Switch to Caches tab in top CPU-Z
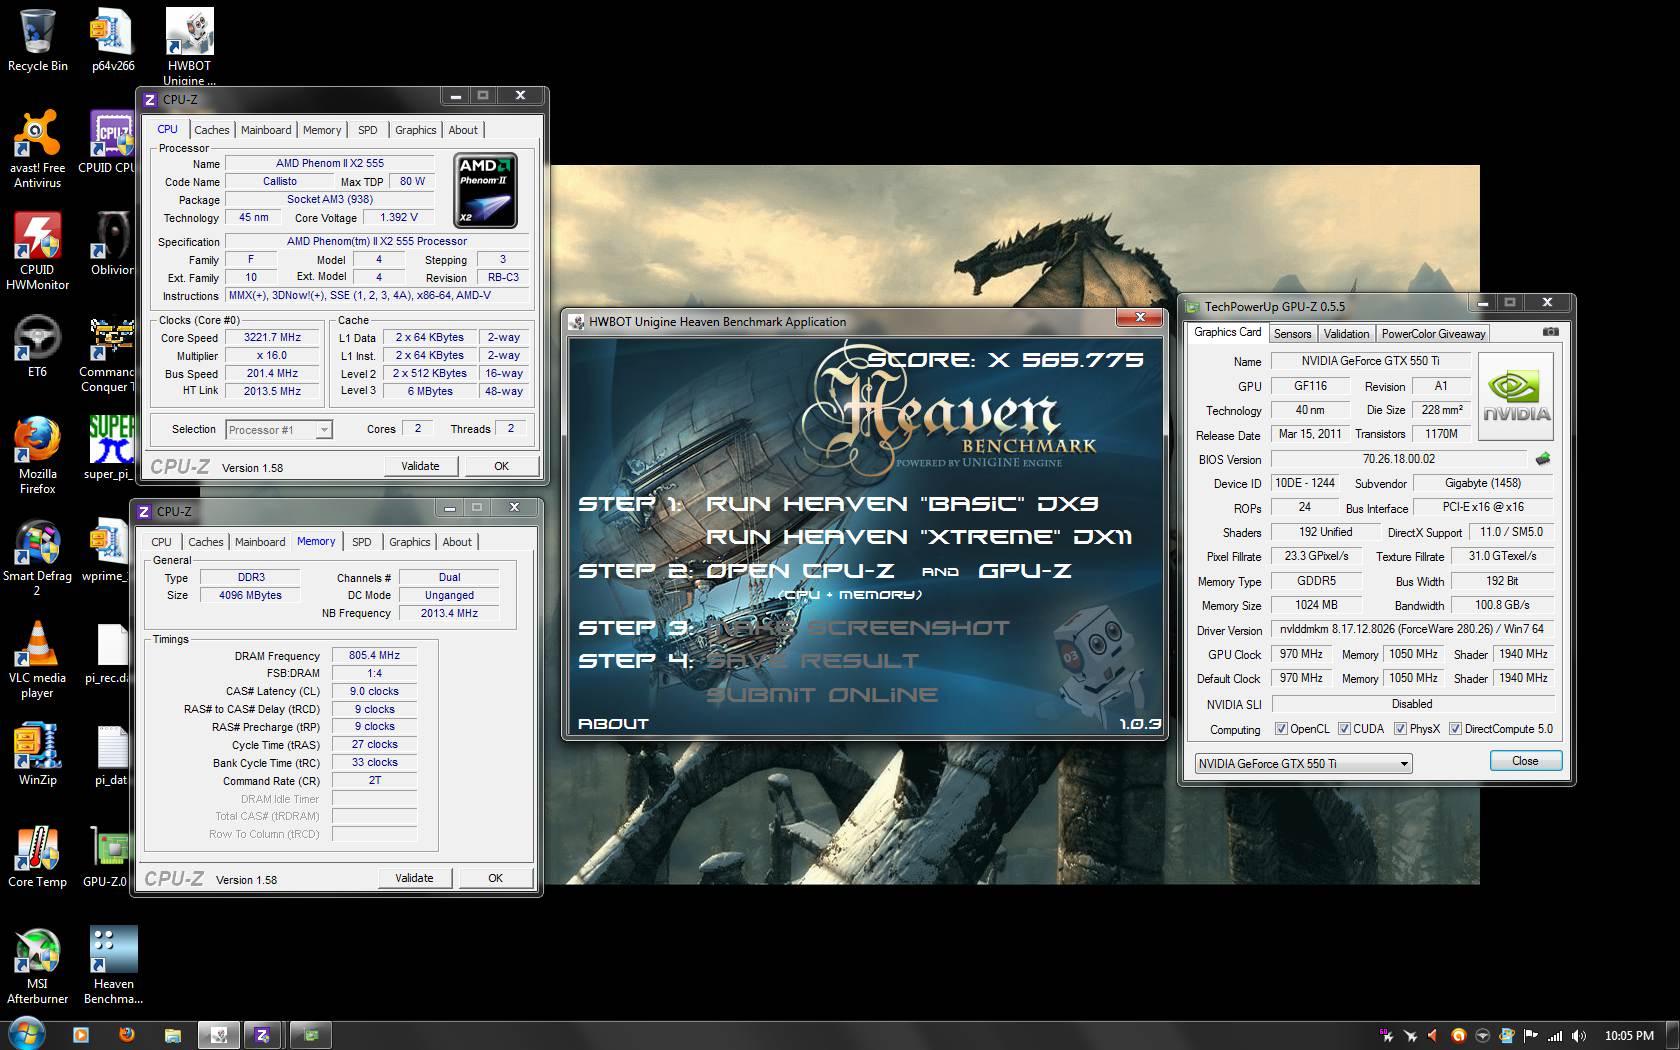The image size is (1680, 1050). tap(212, 130)
